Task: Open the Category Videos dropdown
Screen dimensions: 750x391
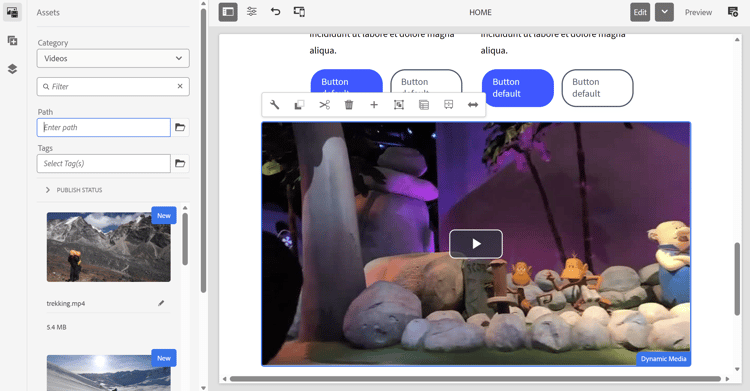Action: 113,58
